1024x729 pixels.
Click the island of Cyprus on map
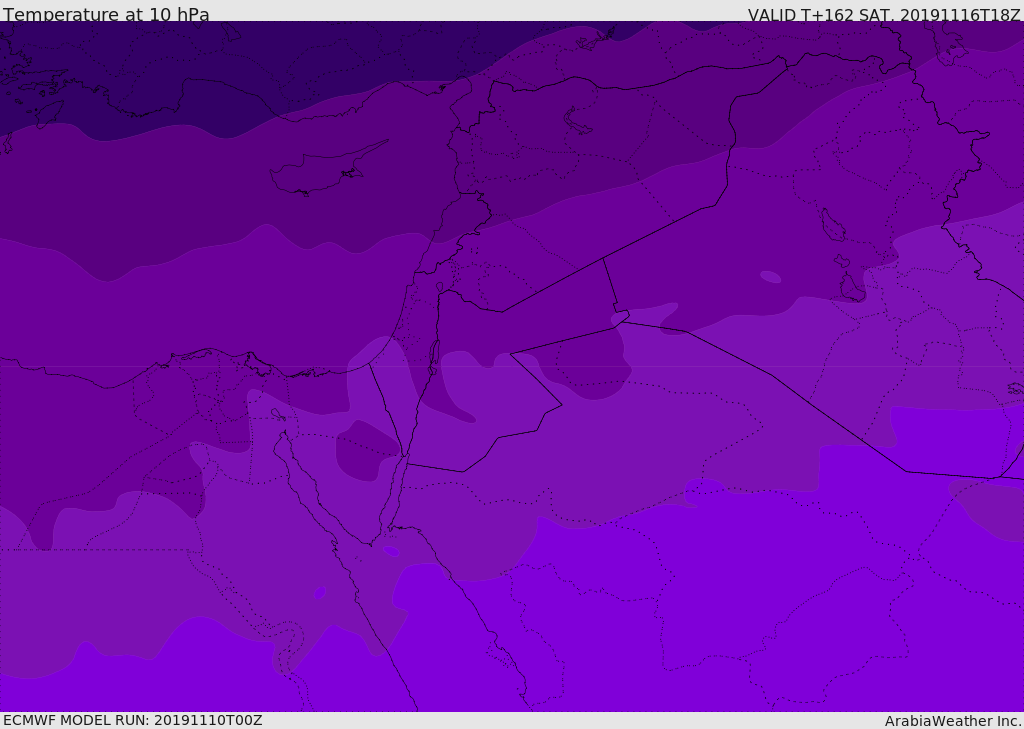(x=327, y=170)
